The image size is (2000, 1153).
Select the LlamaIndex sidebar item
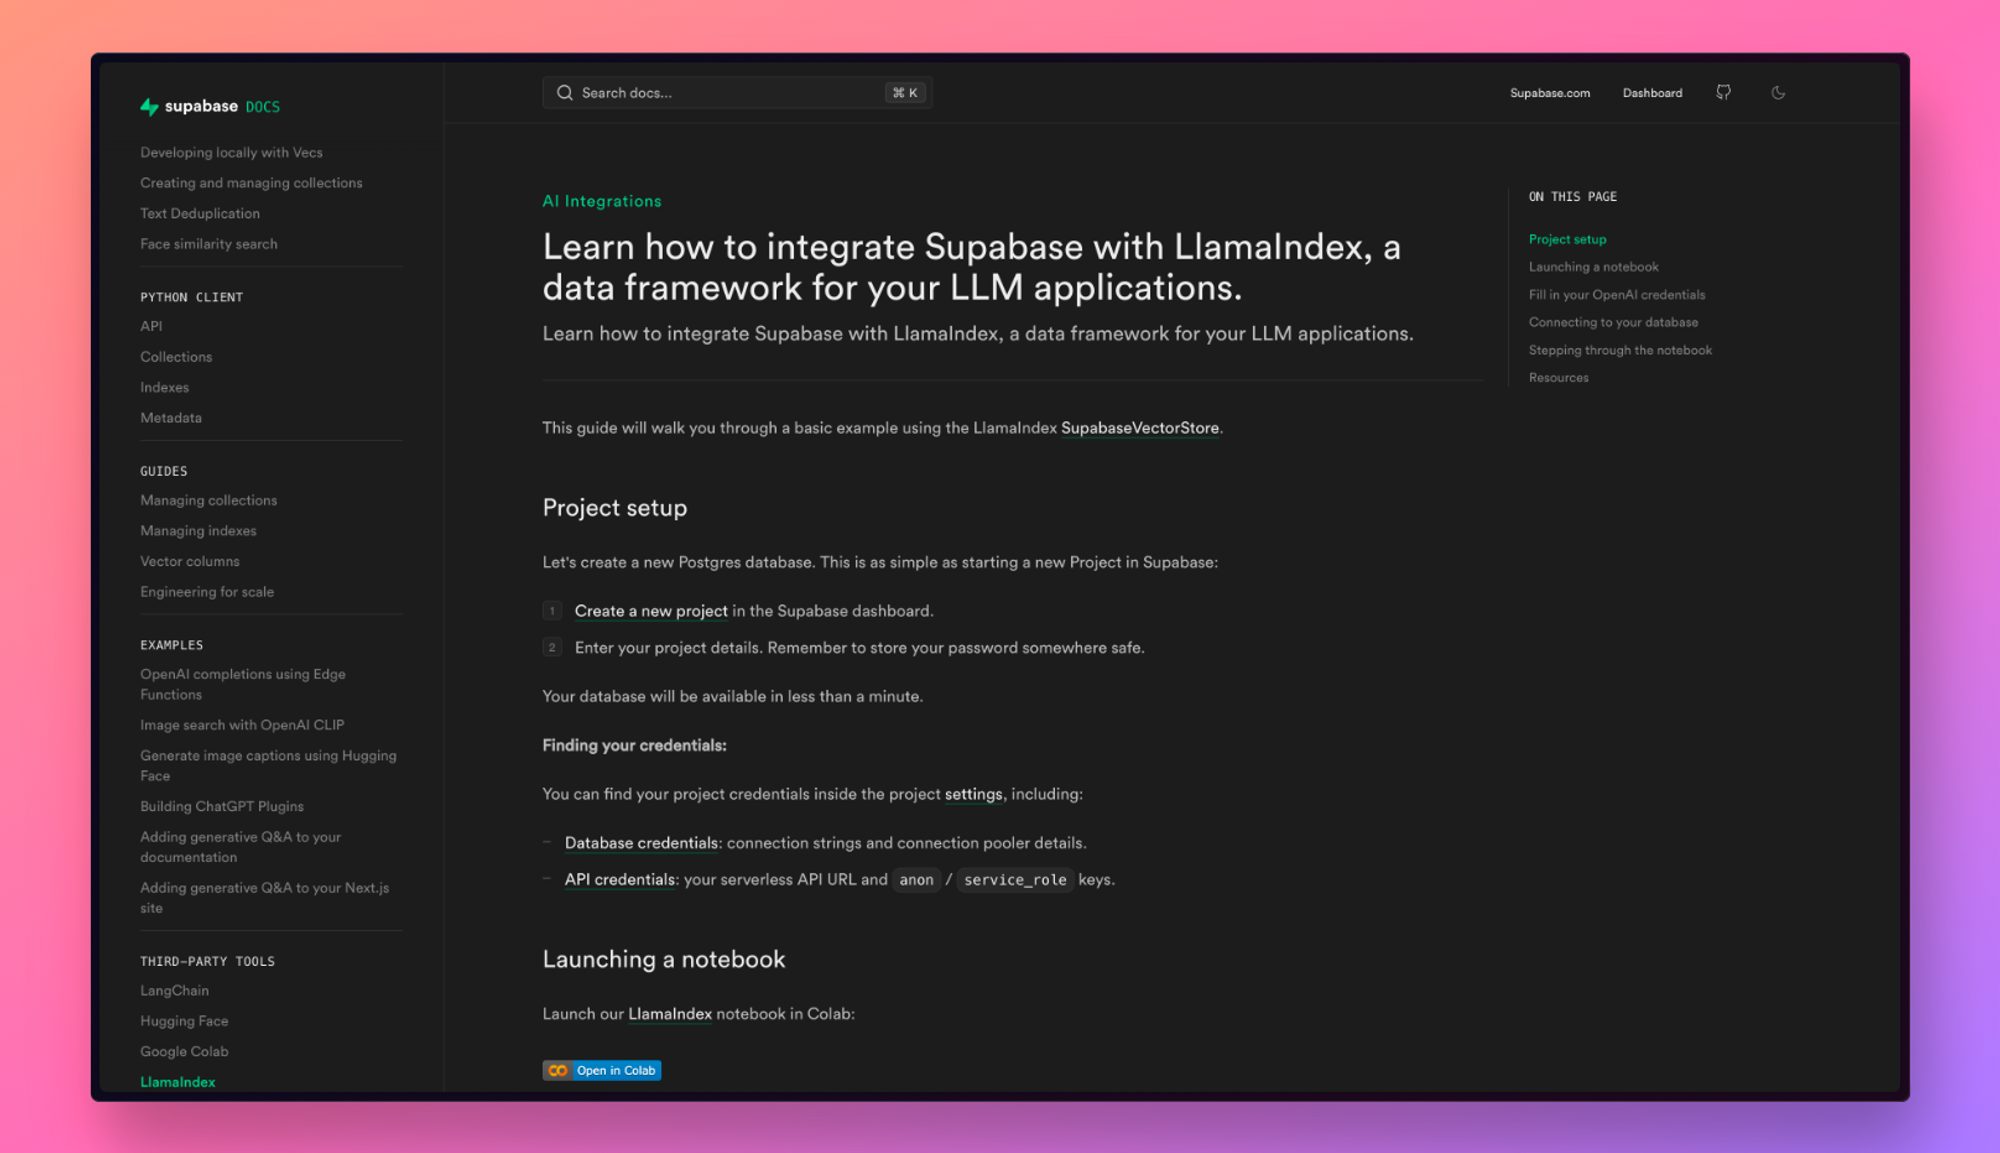[178, 1082]
